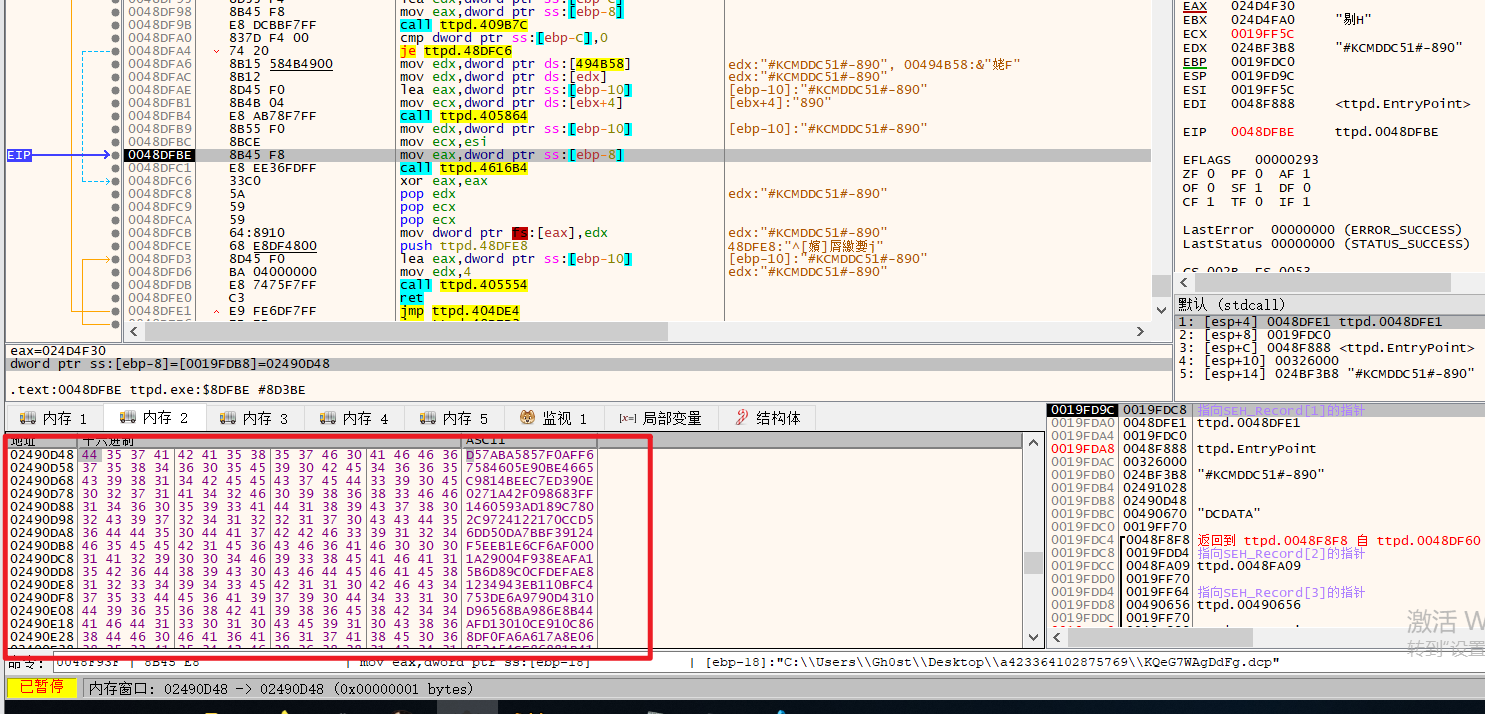Click the 默认 (stdcall) calling convention label
Image resolution: width=1485 pixels, height=714 pixels.
point(1231,304)
